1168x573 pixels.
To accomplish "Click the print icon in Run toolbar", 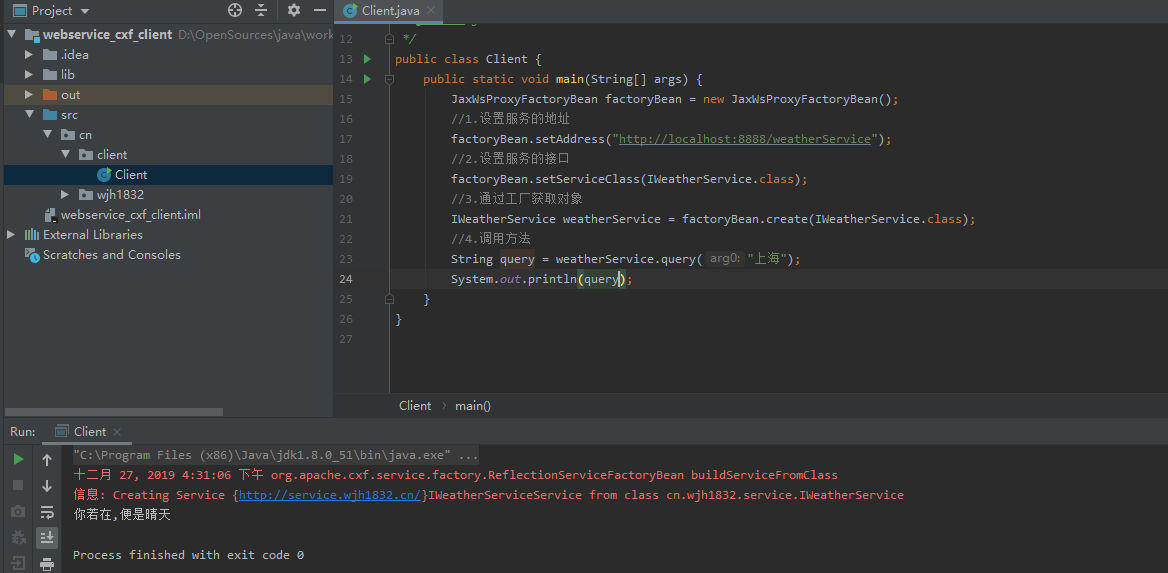I will point(47,564).
